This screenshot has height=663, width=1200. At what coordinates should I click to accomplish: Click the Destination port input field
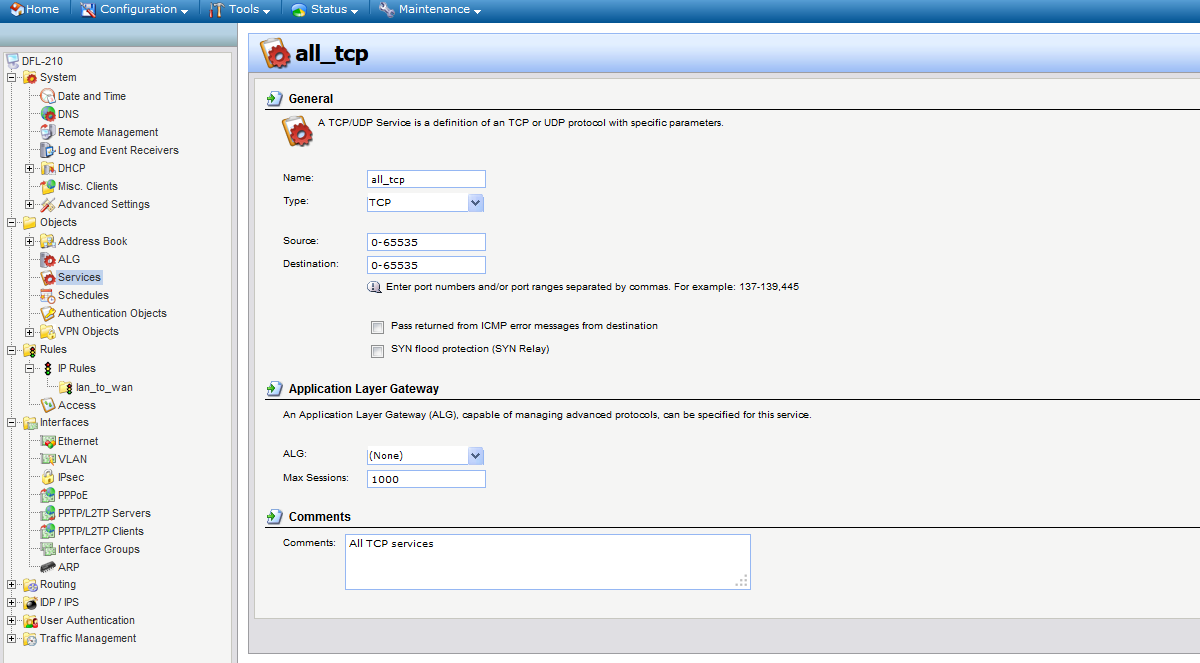tap(426, 265)
